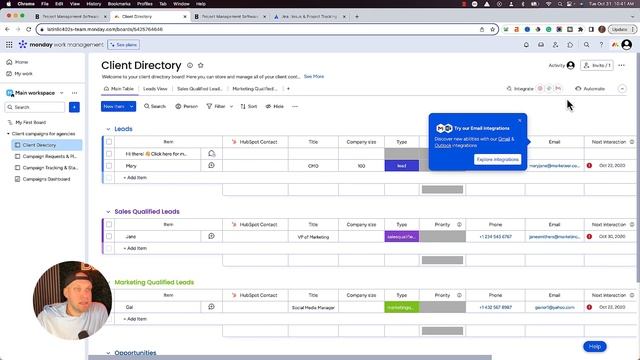Open the notifications bell
The image size is (640, 360).
[x=526, y=44]
